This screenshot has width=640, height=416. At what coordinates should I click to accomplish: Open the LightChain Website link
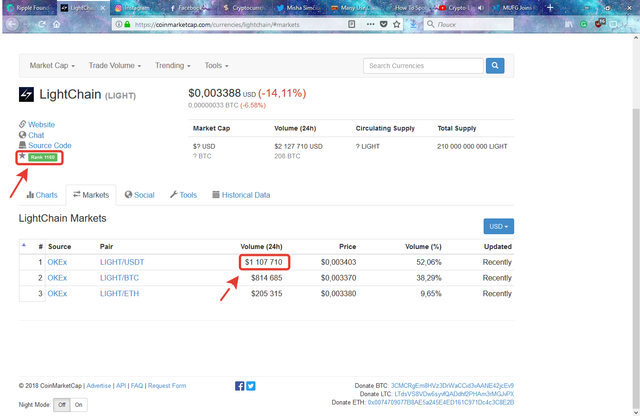coord(41,125)
